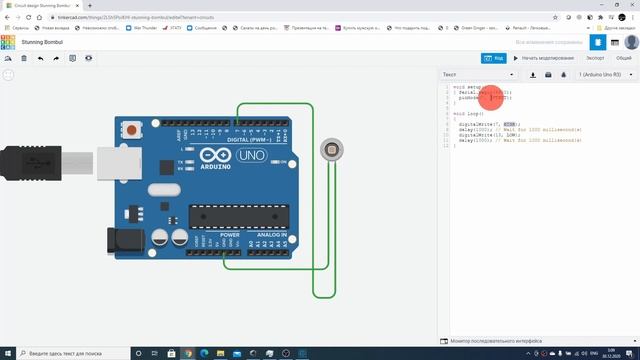Go back in browser history
Screen dimensions: 640x360
coord(7,18)
